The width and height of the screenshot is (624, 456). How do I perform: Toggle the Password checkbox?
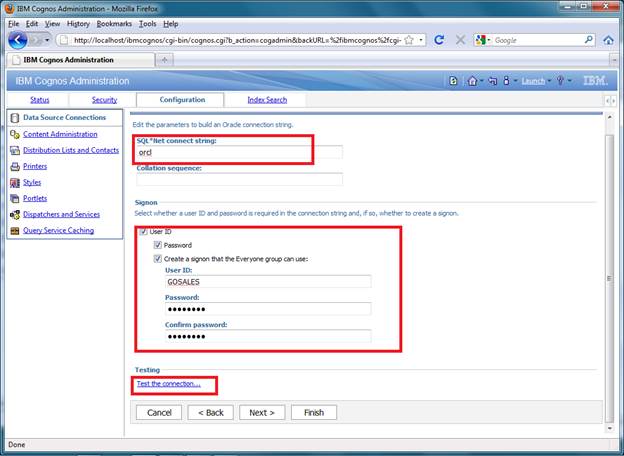(158, 245)
